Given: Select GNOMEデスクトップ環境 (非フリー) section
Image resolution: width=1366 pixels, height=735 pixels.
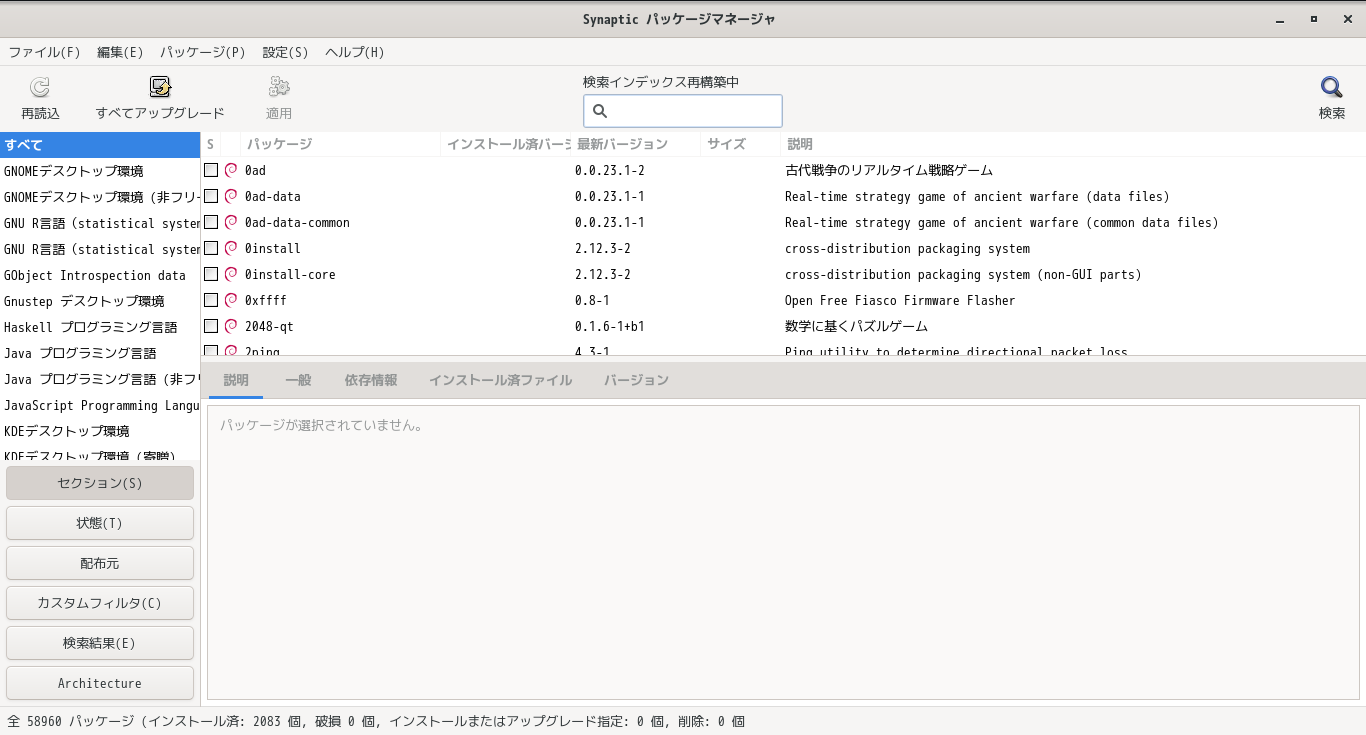Looking at the screenshot, I should coord(100,197).
